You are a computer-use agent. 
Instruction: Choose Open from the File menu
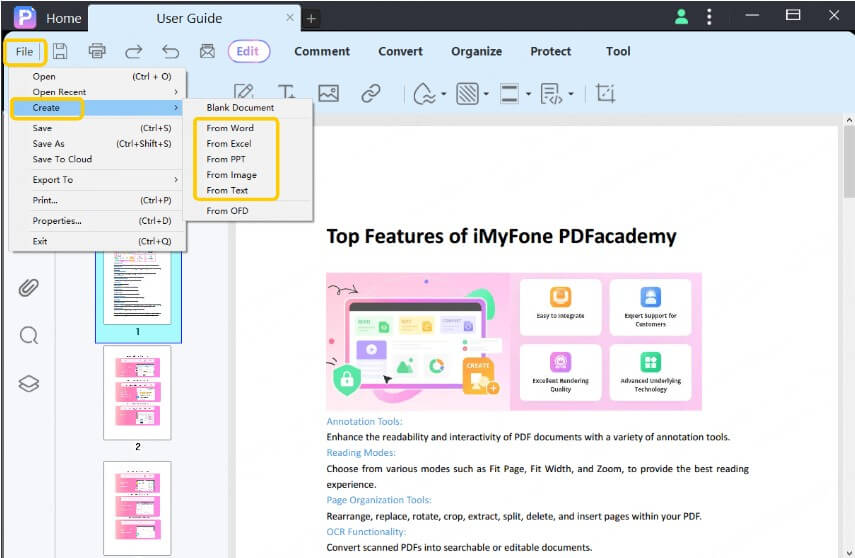tap(98, 76)
